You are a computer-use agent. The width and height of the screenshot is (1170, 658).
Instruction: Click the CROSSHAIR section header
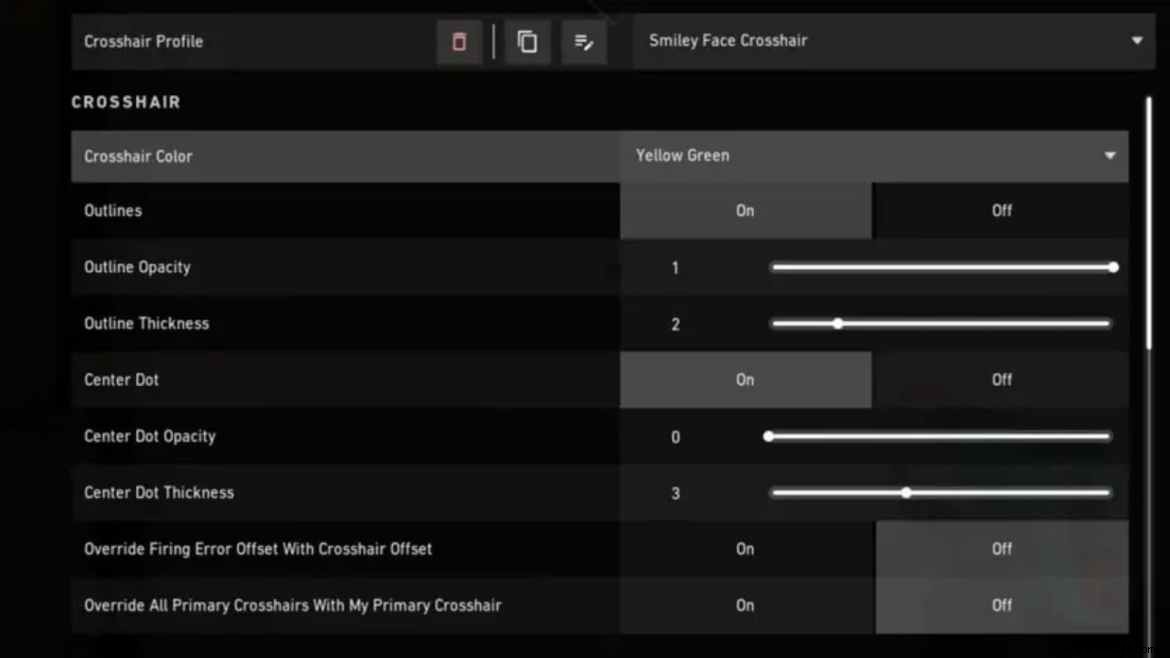[126, 101]
